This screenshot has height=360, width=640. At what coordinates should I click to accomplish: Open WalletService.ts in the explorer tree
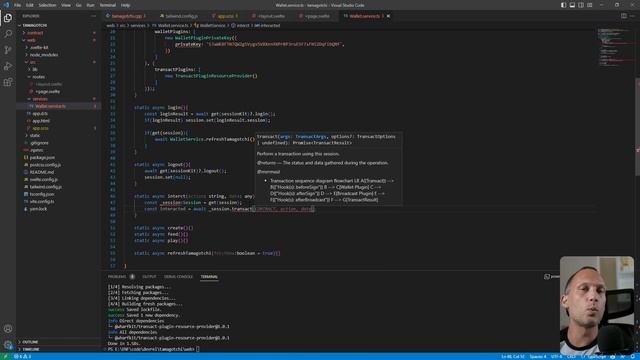58,106
